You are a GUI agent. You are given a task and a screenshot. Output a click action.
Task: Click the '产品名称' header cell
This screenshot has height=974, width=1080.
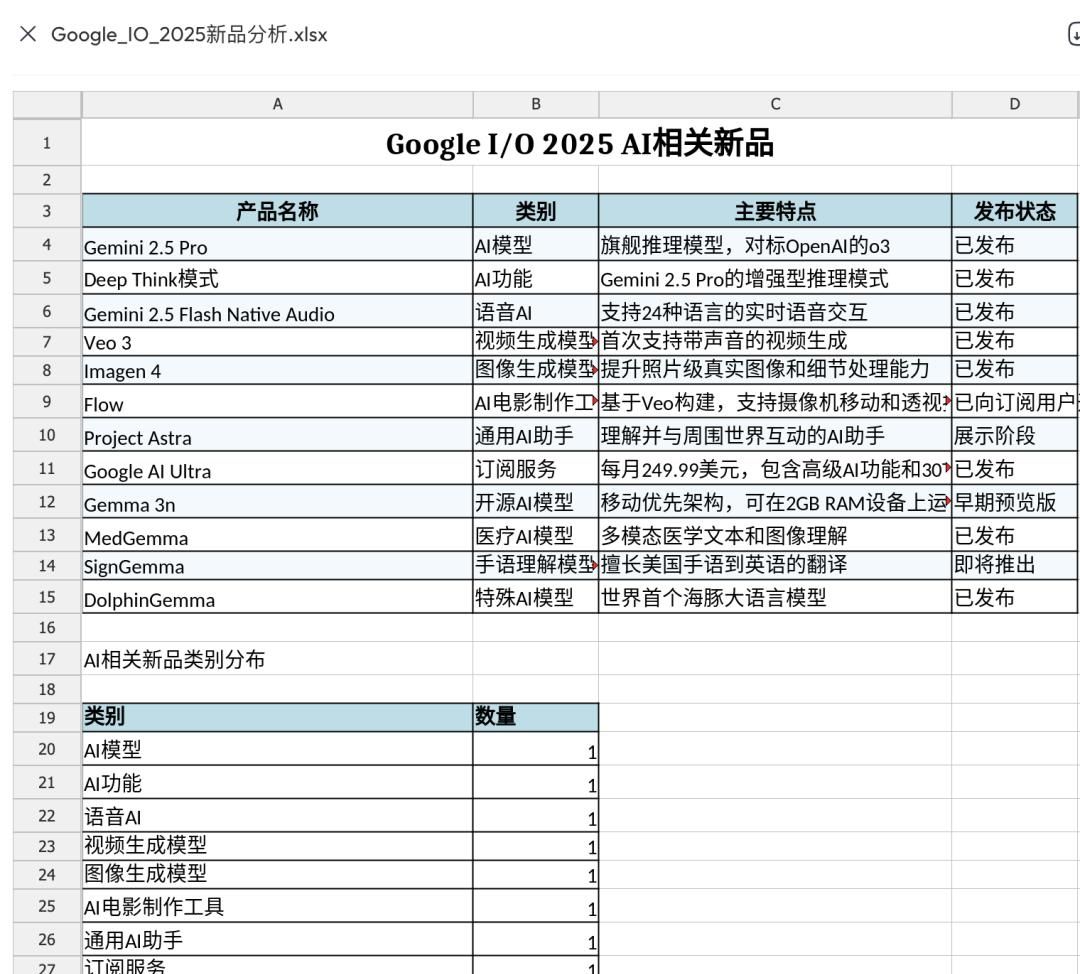[277, 211]
